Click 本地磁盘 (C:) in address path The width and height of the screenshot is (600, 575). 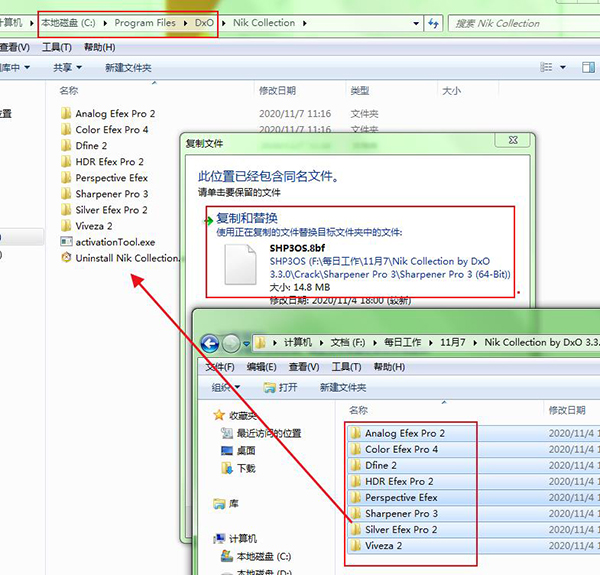[68, 23]
